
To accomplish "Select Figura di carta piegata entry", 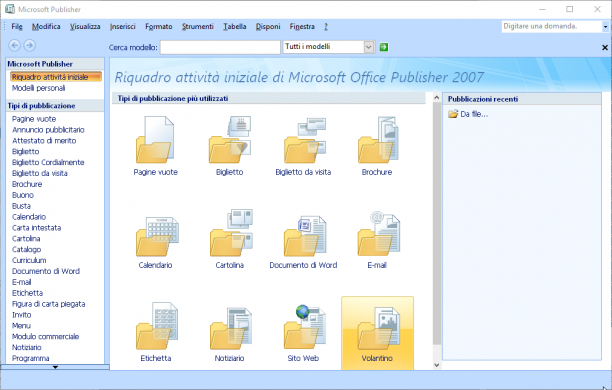I will coord(48,304).
